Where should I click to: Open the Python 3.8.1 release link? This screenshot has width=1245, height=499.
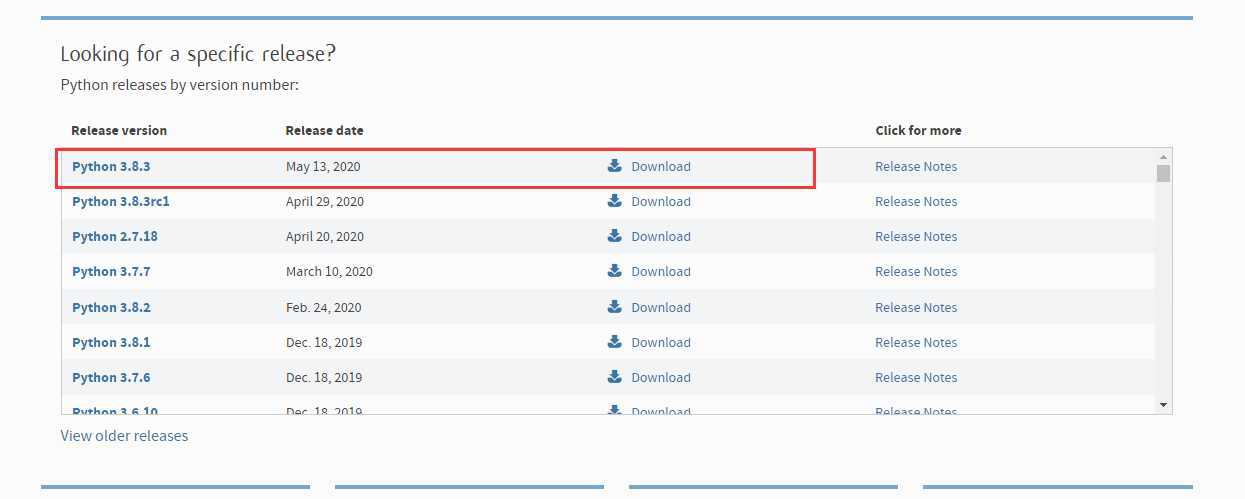(x=111, y=343)
